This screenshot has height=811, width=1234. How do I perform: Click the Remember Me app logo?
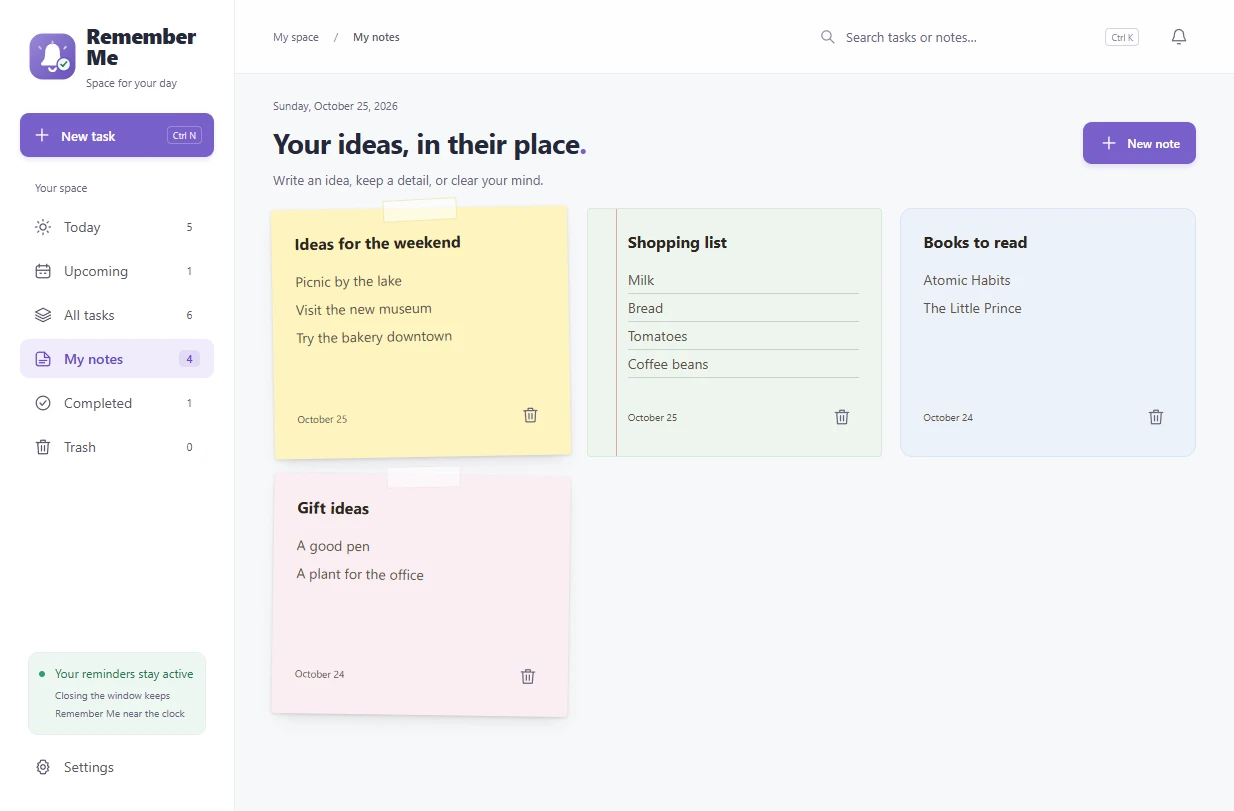point(52,56)
